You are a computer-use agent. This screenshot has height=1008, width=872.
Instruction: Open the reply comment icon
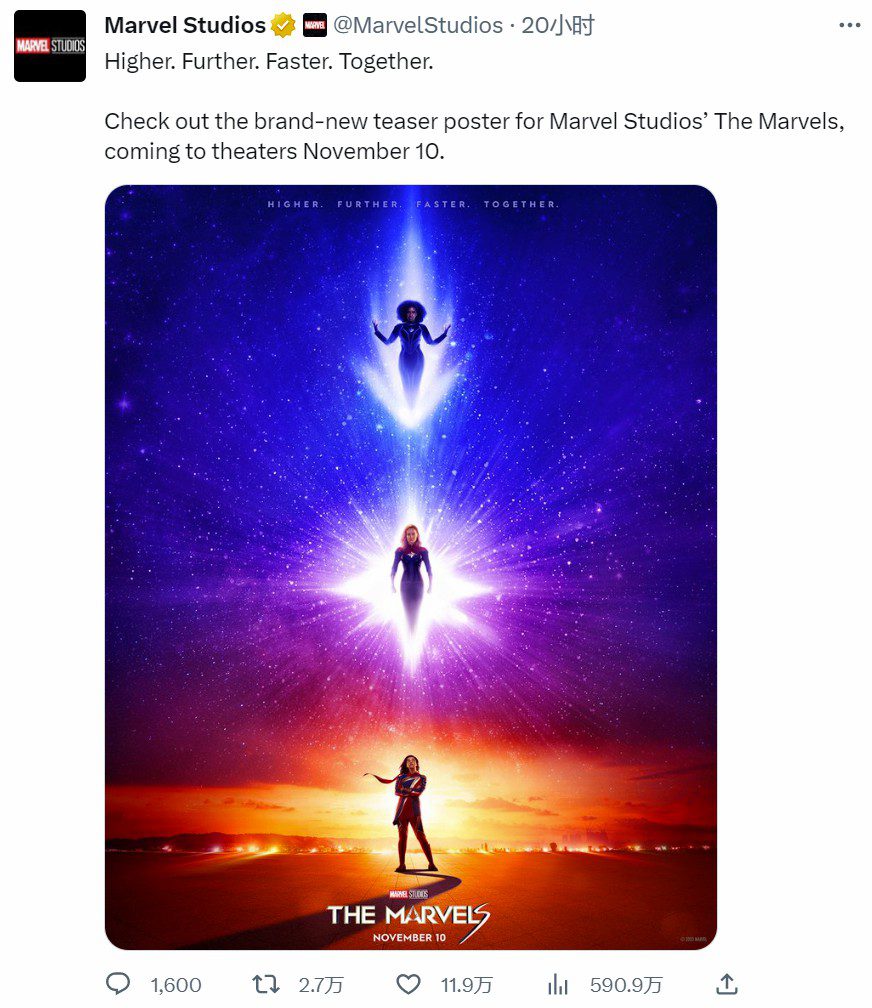(118, 984)
